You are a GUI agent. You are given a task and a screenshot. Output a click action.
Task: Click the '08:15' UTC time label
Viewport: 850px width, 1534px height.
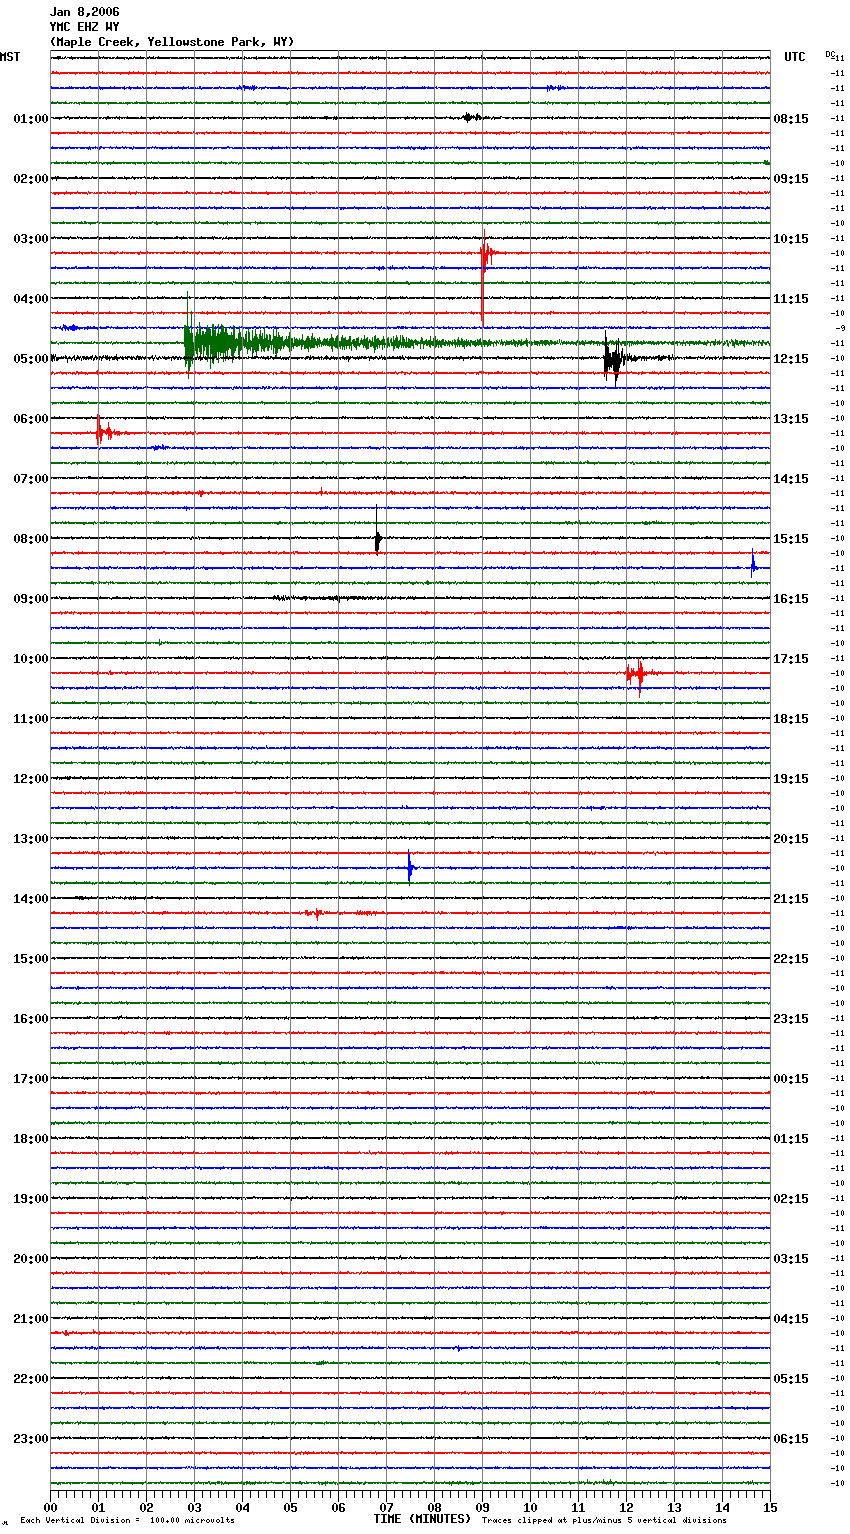pos(791,119)
